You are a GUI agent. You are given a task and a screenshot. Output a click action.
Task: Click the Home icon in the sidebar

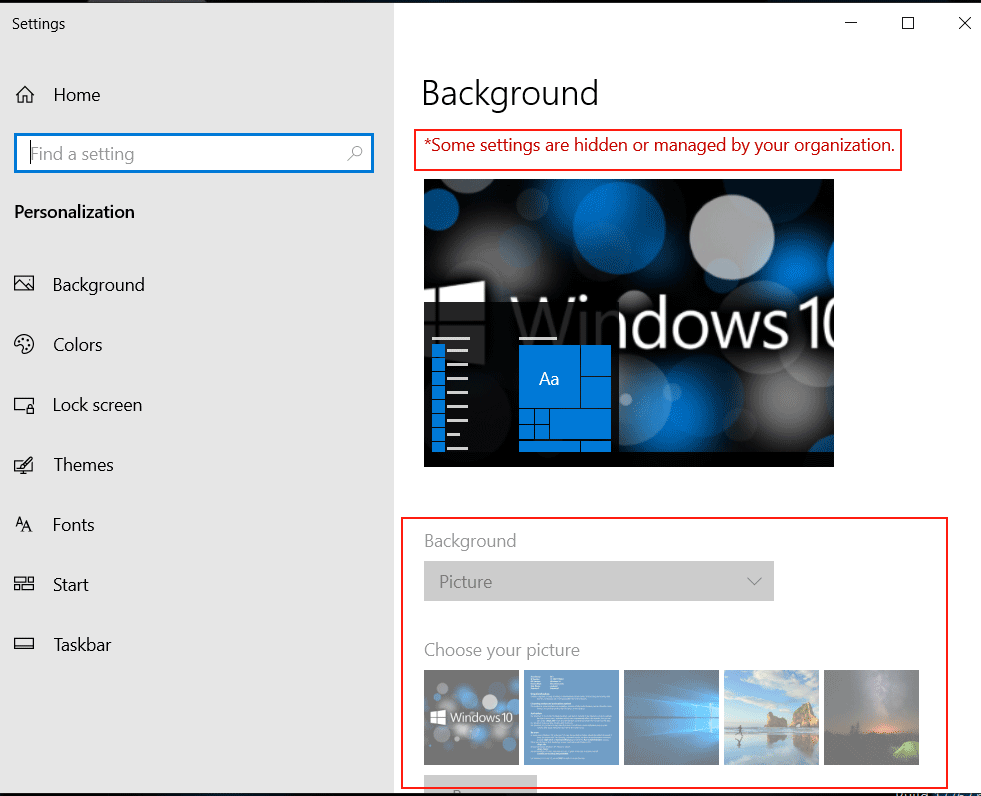(x=25, y=95)
